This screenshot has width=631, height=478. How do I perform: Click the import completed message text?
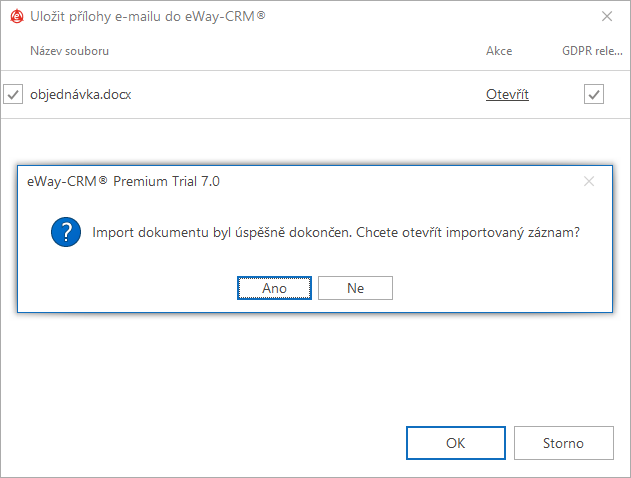[x=336, y=233]
